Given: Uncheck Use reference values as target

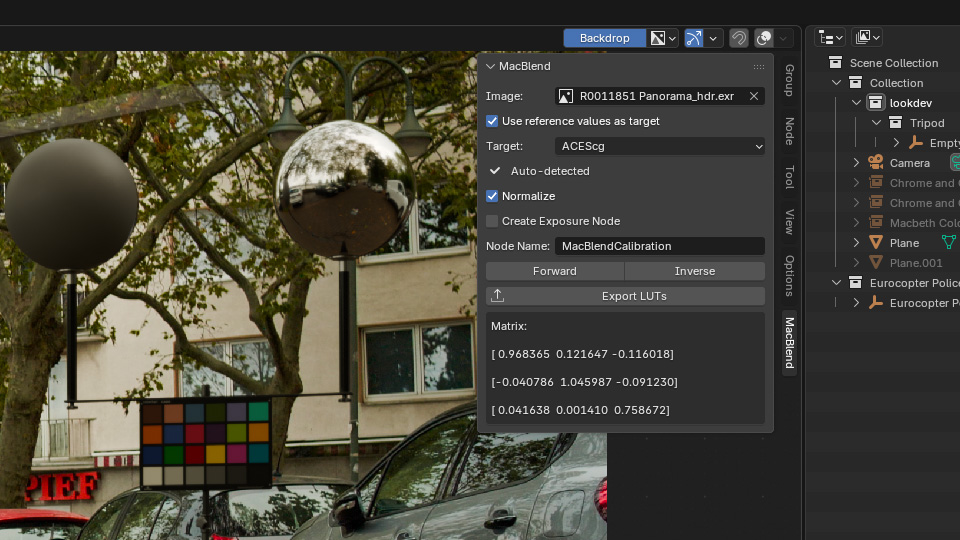Looking at the screenshot, I should (x=492, y=121).
